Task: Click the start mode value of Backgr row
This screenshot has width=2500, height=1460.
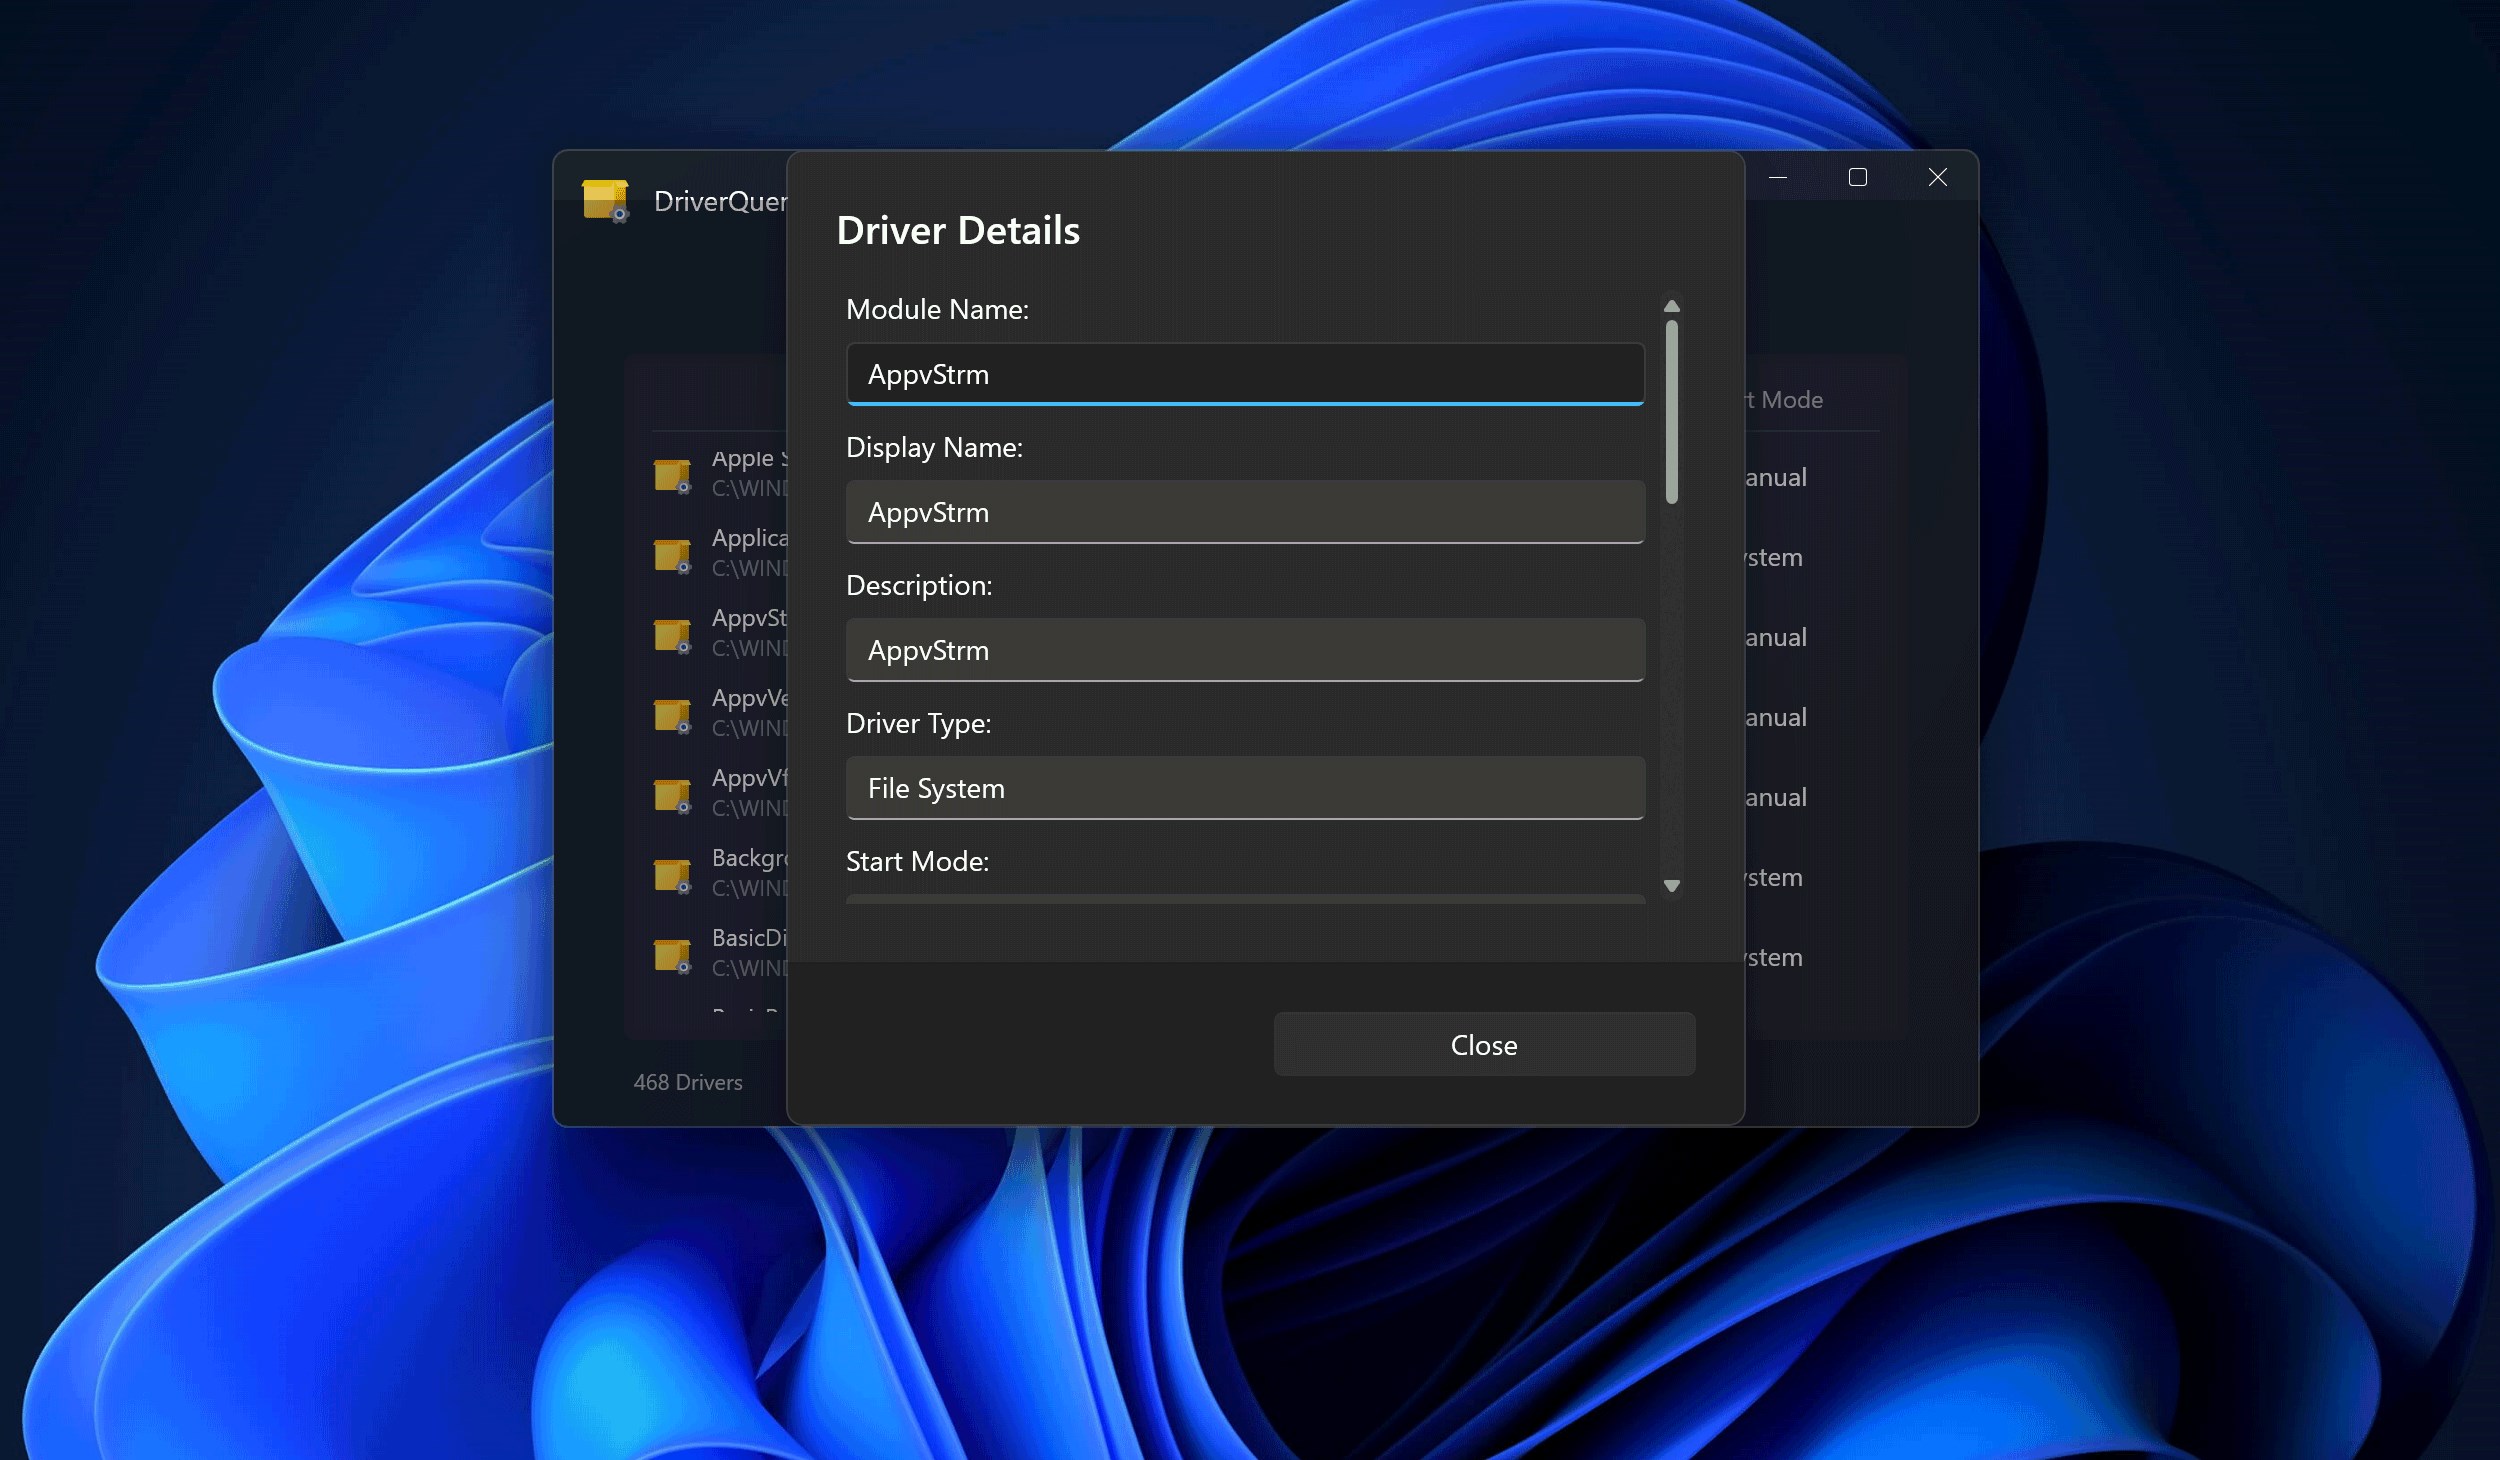Action: pos(1774,878)
